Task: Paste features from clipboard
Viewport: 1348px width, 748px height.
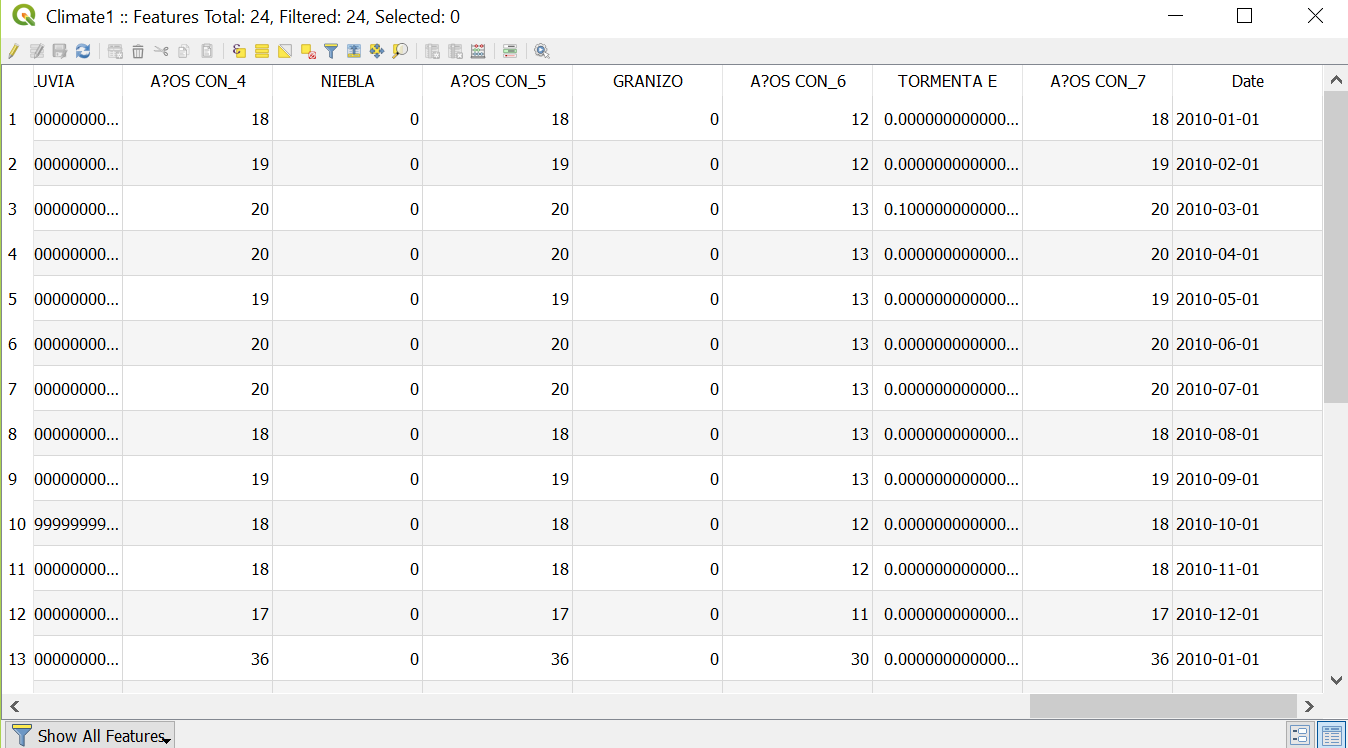Action: pos(207,51)
